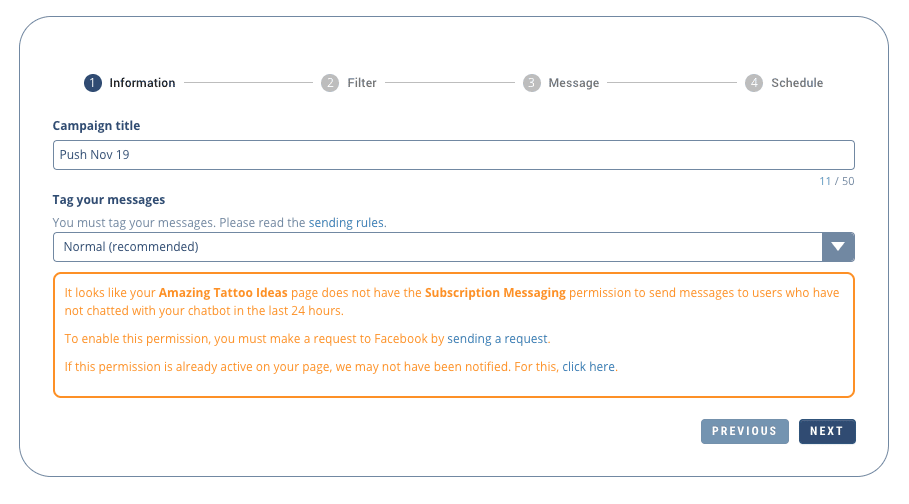Follow the 'sending a request' link

coord(498,339)
